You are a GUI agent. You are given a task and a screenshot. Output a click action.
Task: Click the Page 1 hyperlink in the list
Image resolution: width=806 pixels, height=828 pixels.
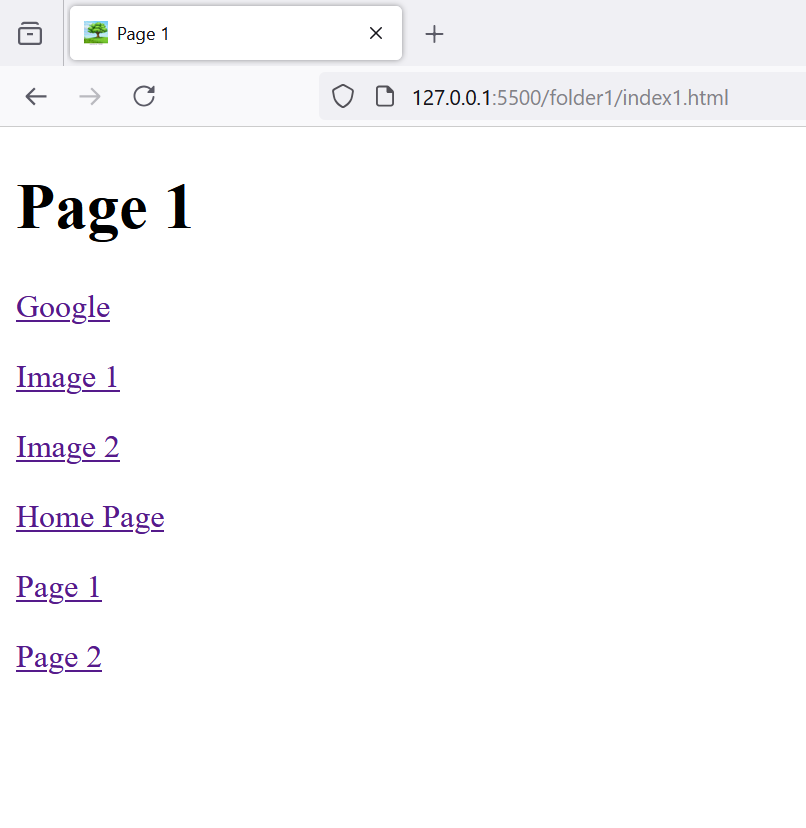59,587
